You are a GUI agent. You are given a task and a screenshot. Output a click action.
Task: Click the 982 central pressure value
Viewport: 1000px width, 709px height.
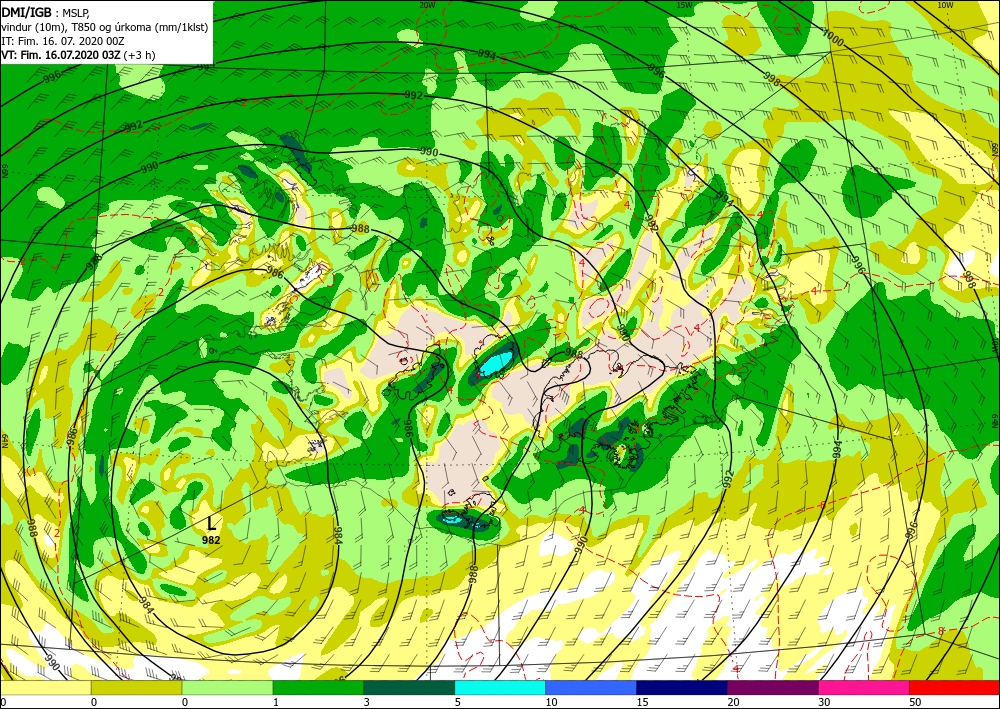click(211, 540)
